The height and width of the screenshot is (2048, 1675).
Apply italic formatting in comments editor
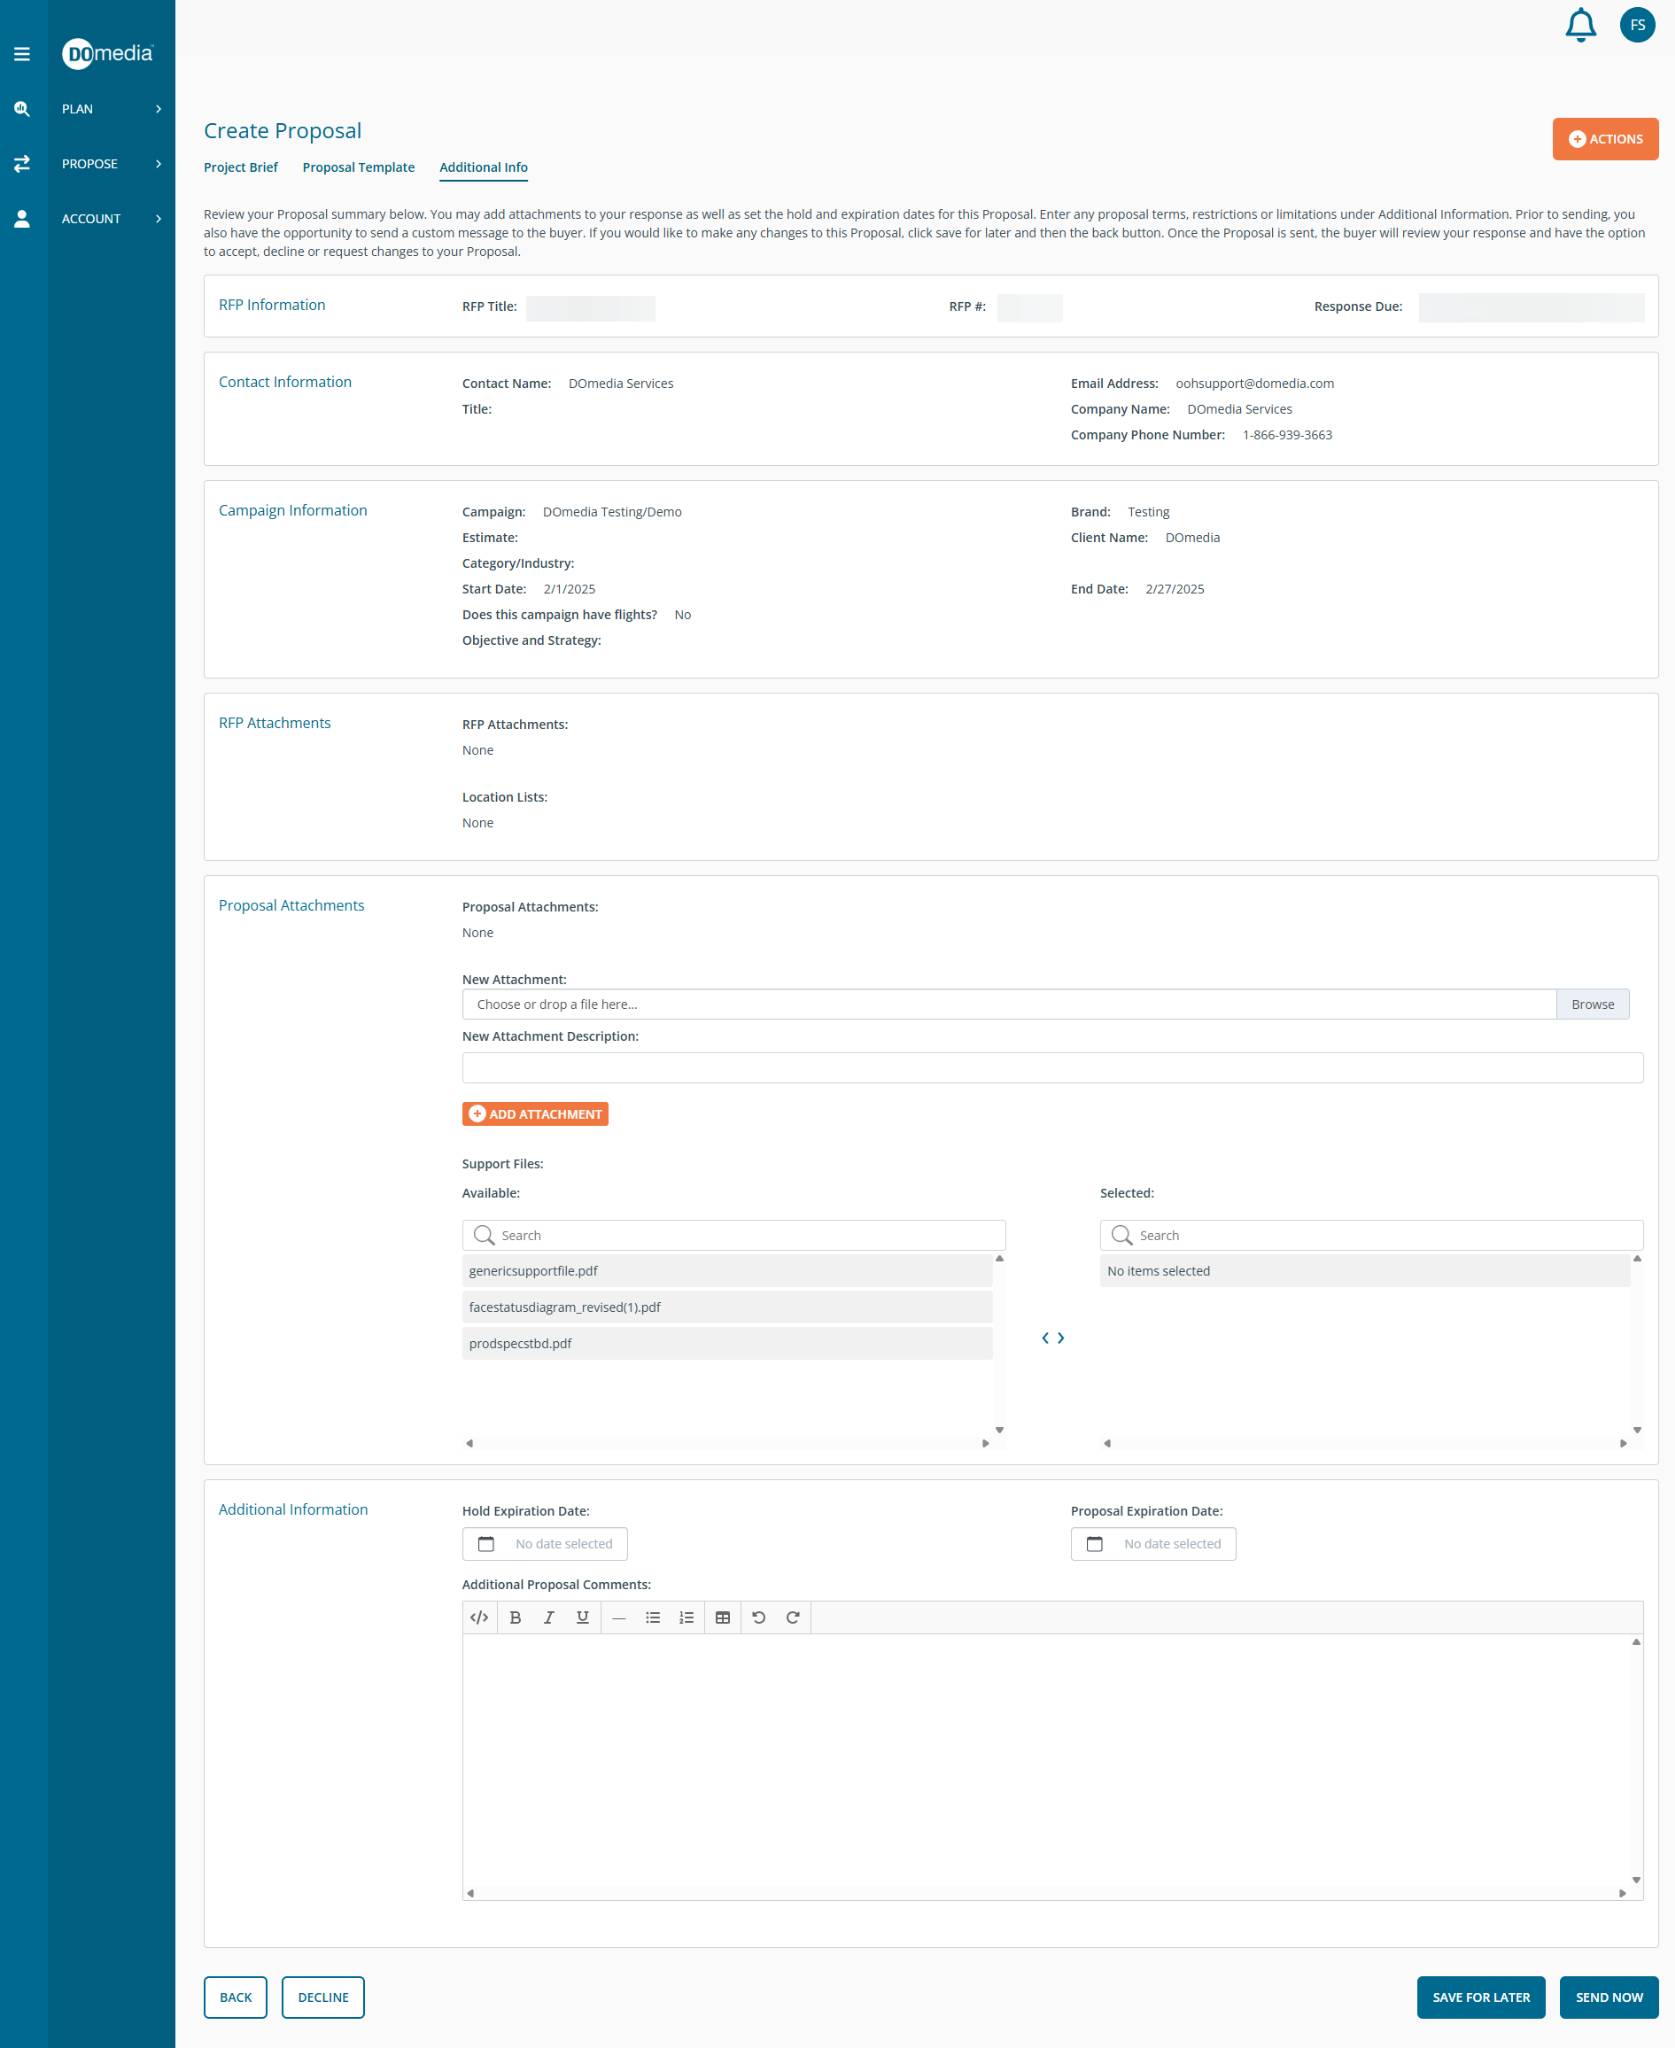pos(548,1617)
